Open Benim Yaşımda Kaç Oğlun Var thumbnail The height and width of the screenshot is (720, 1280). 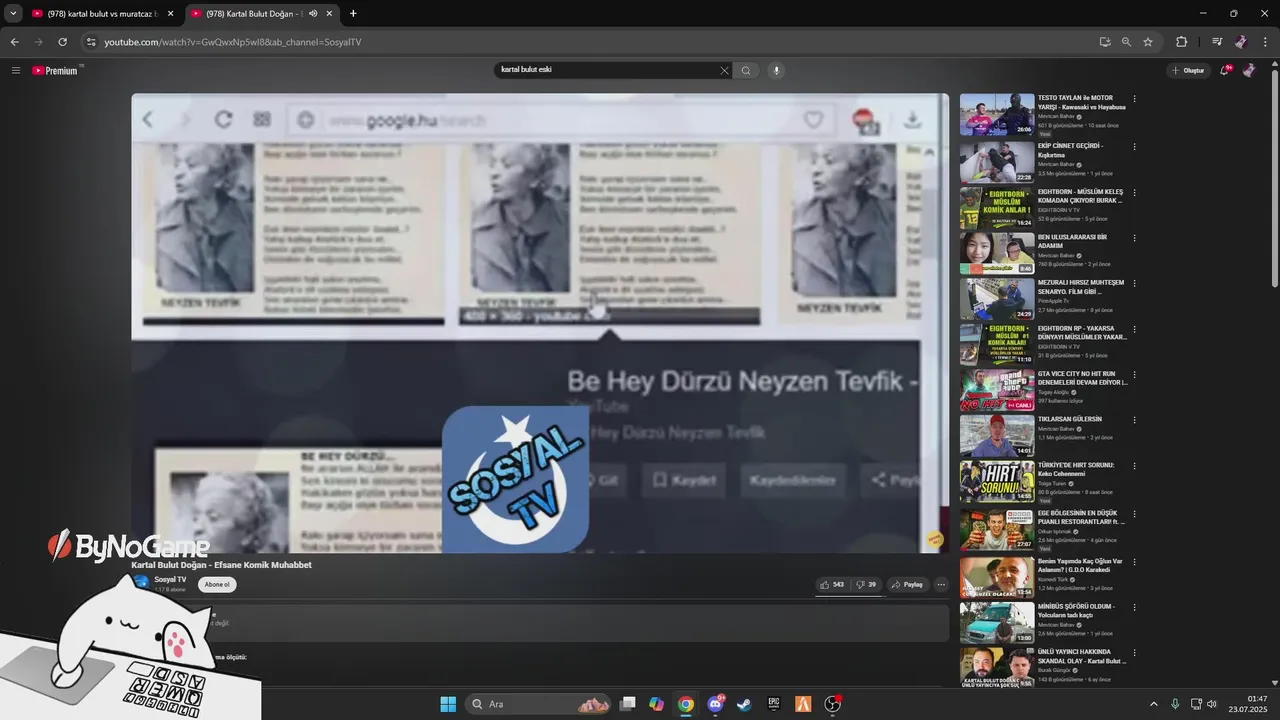[x=997, y=577]
